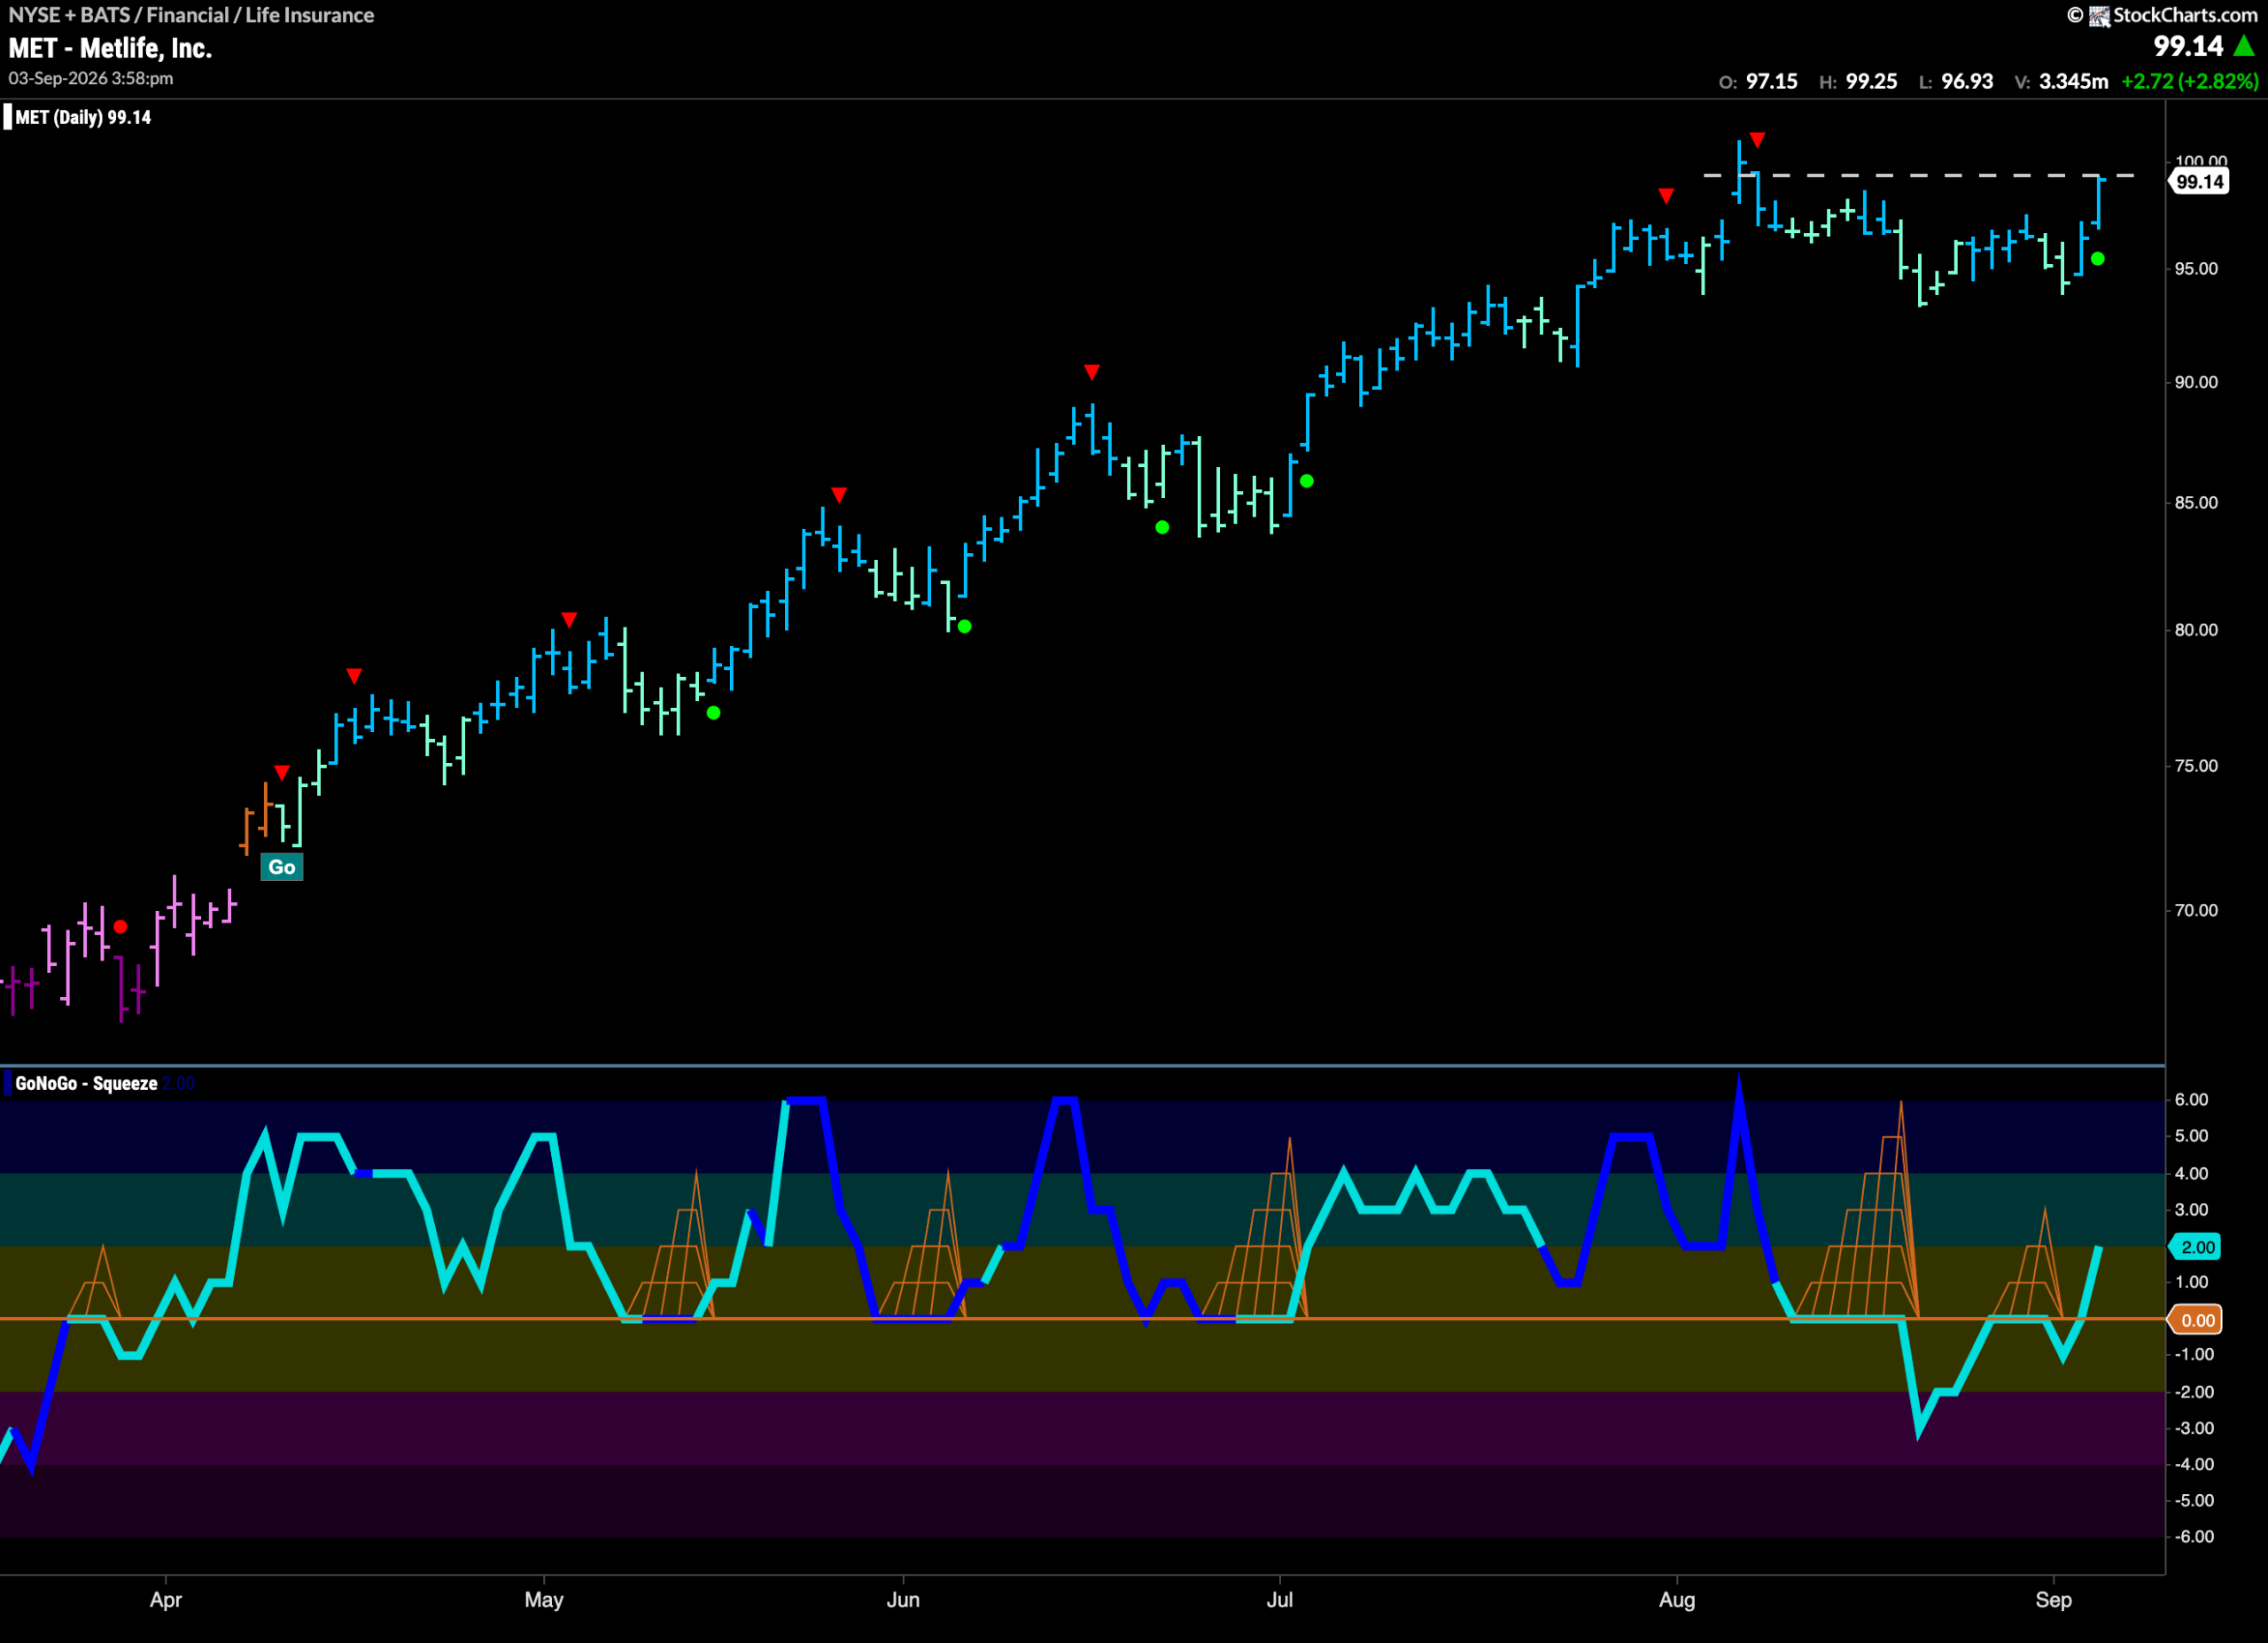Click the green up-arrow next to 99.14
This screenshot has height=1643, width=2268.
[x=2244, y=46]
